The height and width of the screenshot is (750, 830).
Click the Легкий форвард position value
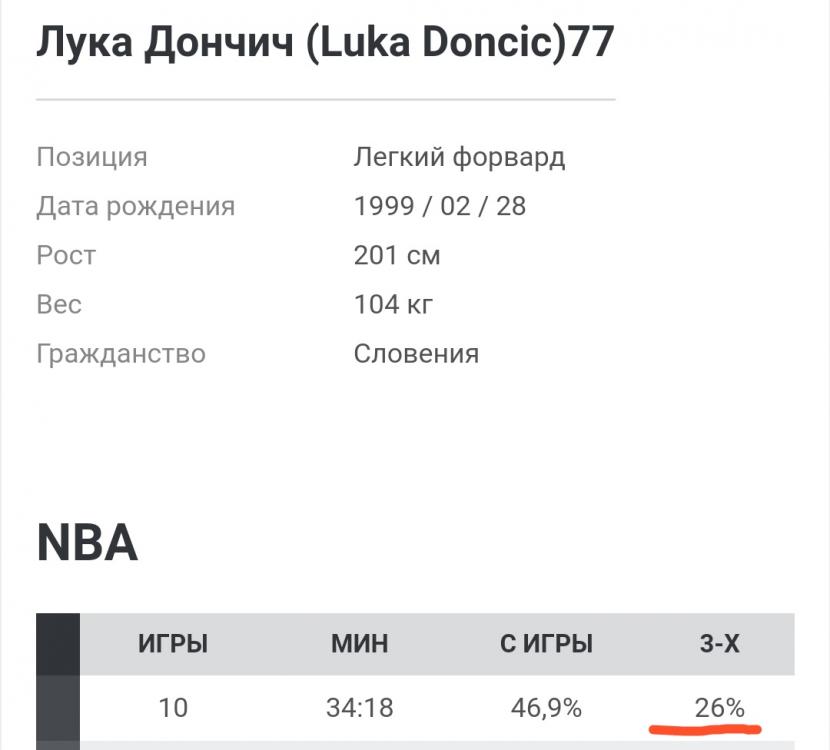tap(459, 157)
